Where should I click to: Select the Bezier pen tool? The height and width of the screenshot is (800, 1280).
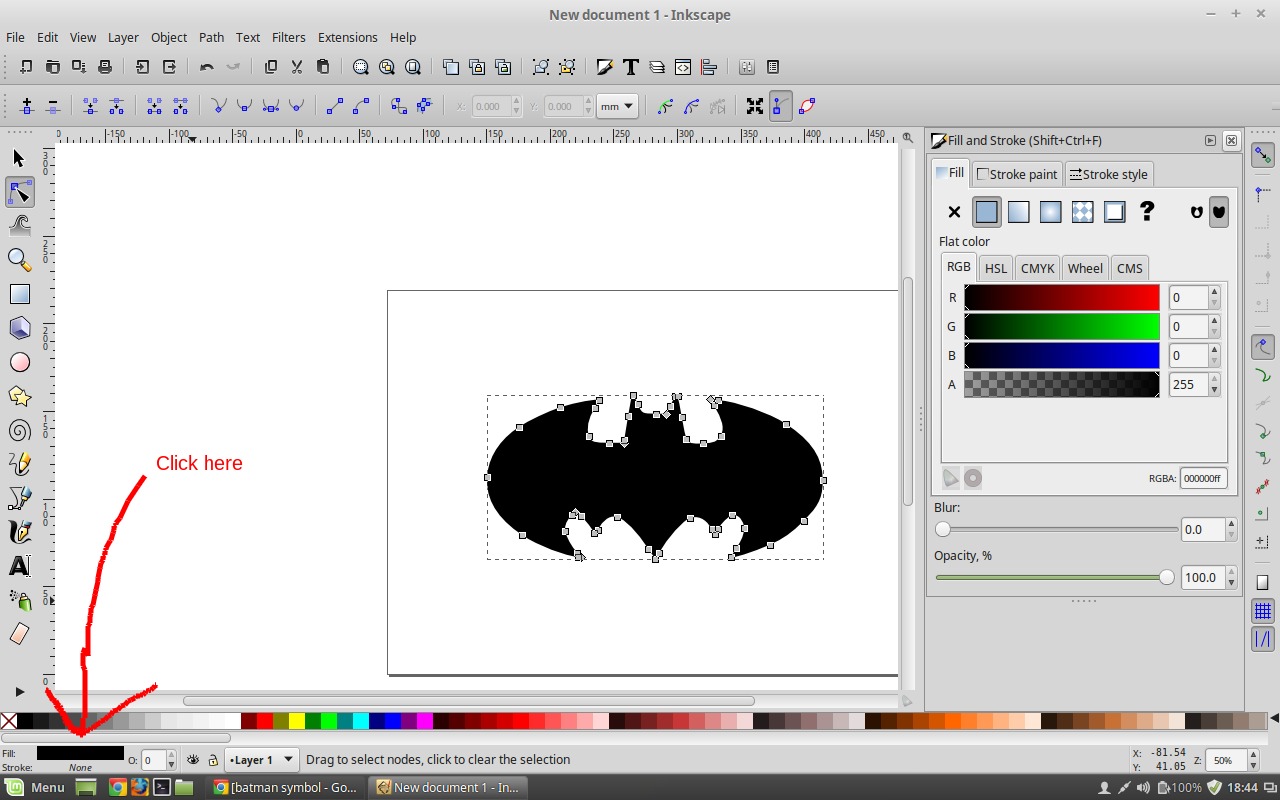(19, 498)
